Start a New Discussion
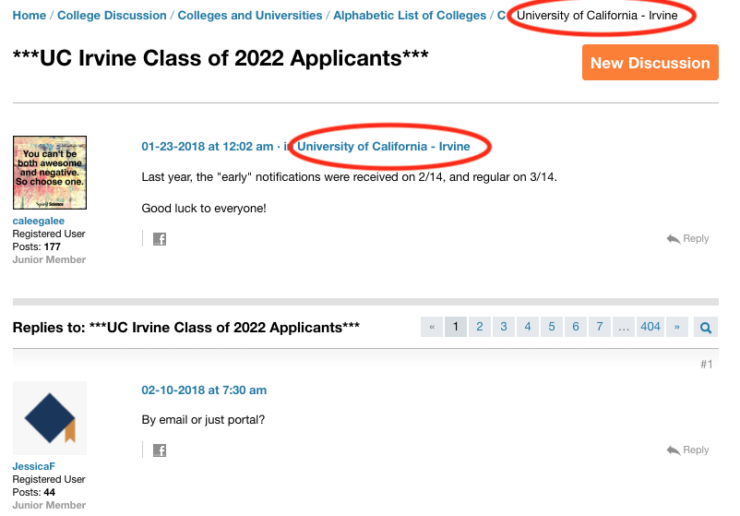 point(650,62)
